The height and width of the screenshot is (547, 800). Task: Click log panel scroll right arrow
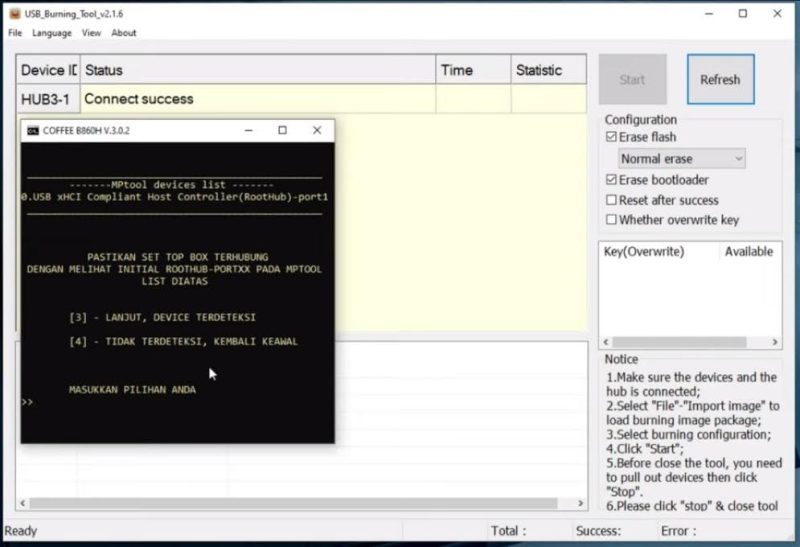(x=581, y=503)
